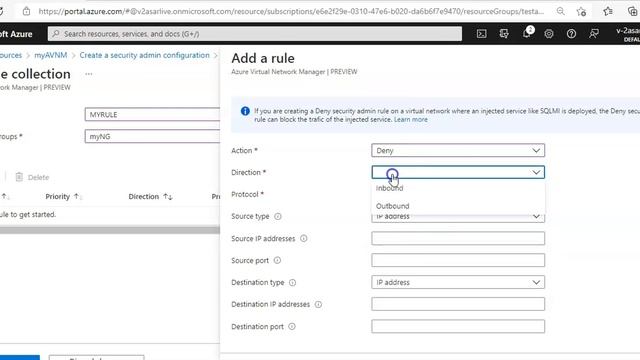
Task: Open the Learn more link in the info banner
Action: click(411, 120)
